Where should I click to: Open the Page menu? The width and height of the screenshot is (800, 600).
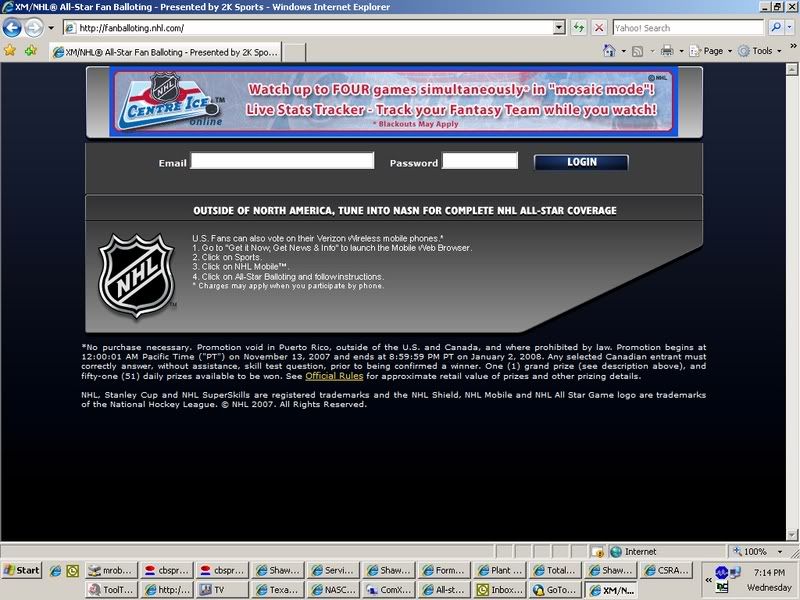[711, 51]
